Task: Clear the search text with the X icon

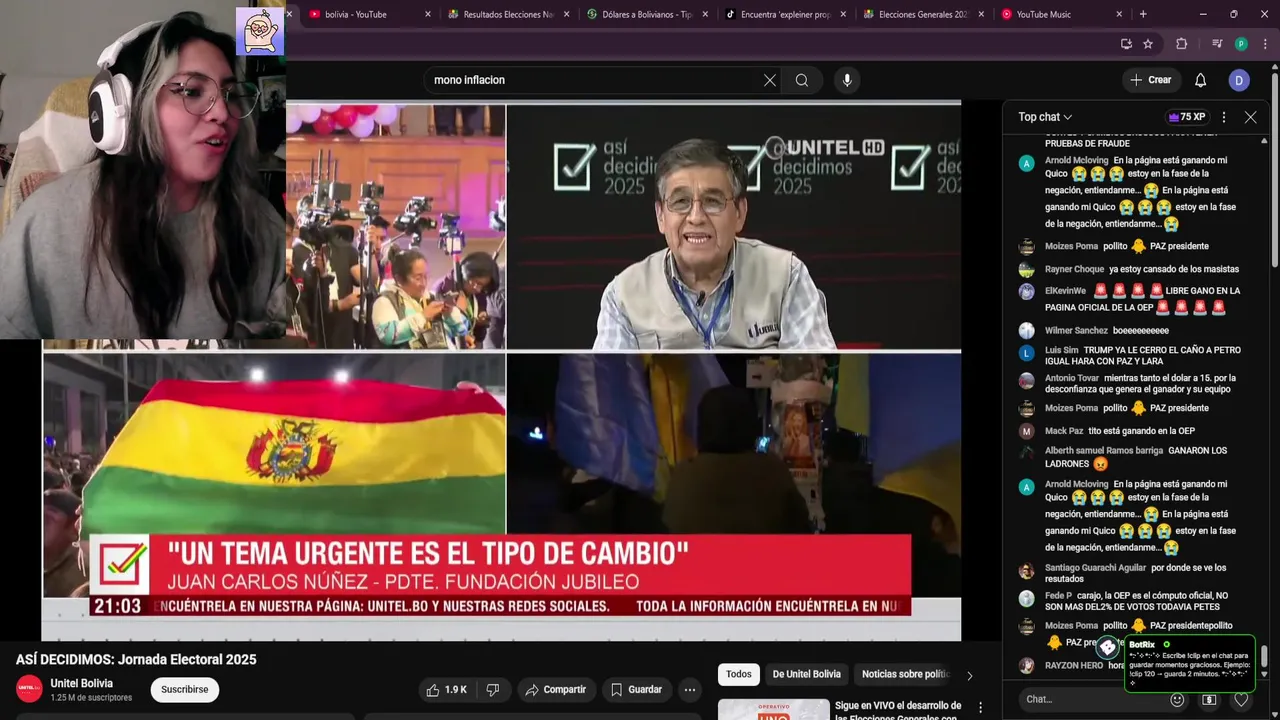Action: click(x=770, y=80)
